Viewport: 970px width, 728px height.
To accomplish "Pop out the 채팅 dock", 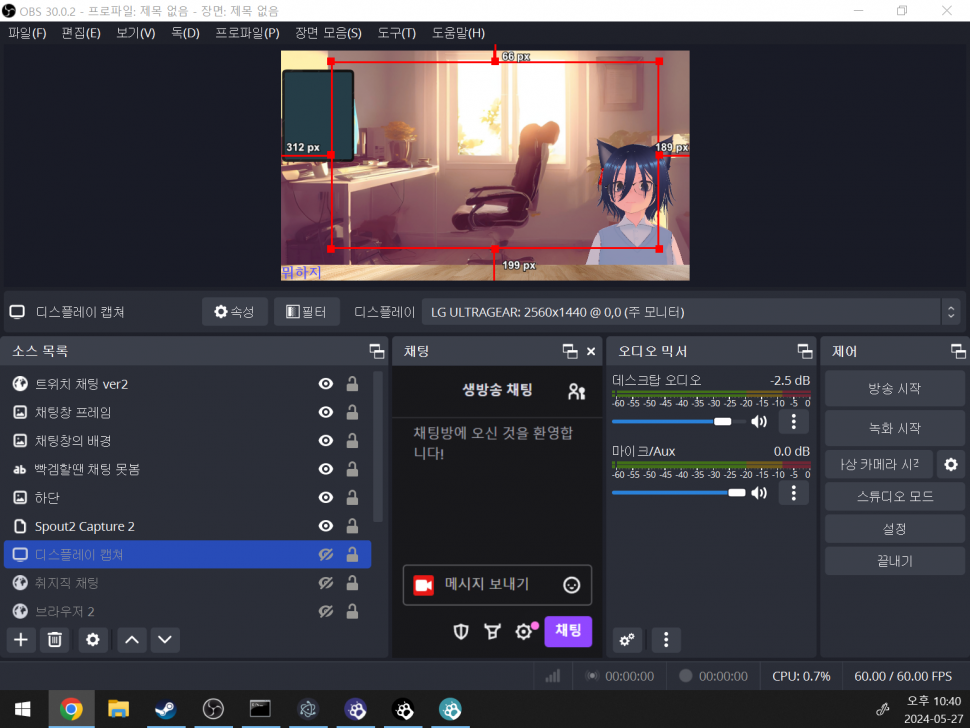I will click(570, 351).
